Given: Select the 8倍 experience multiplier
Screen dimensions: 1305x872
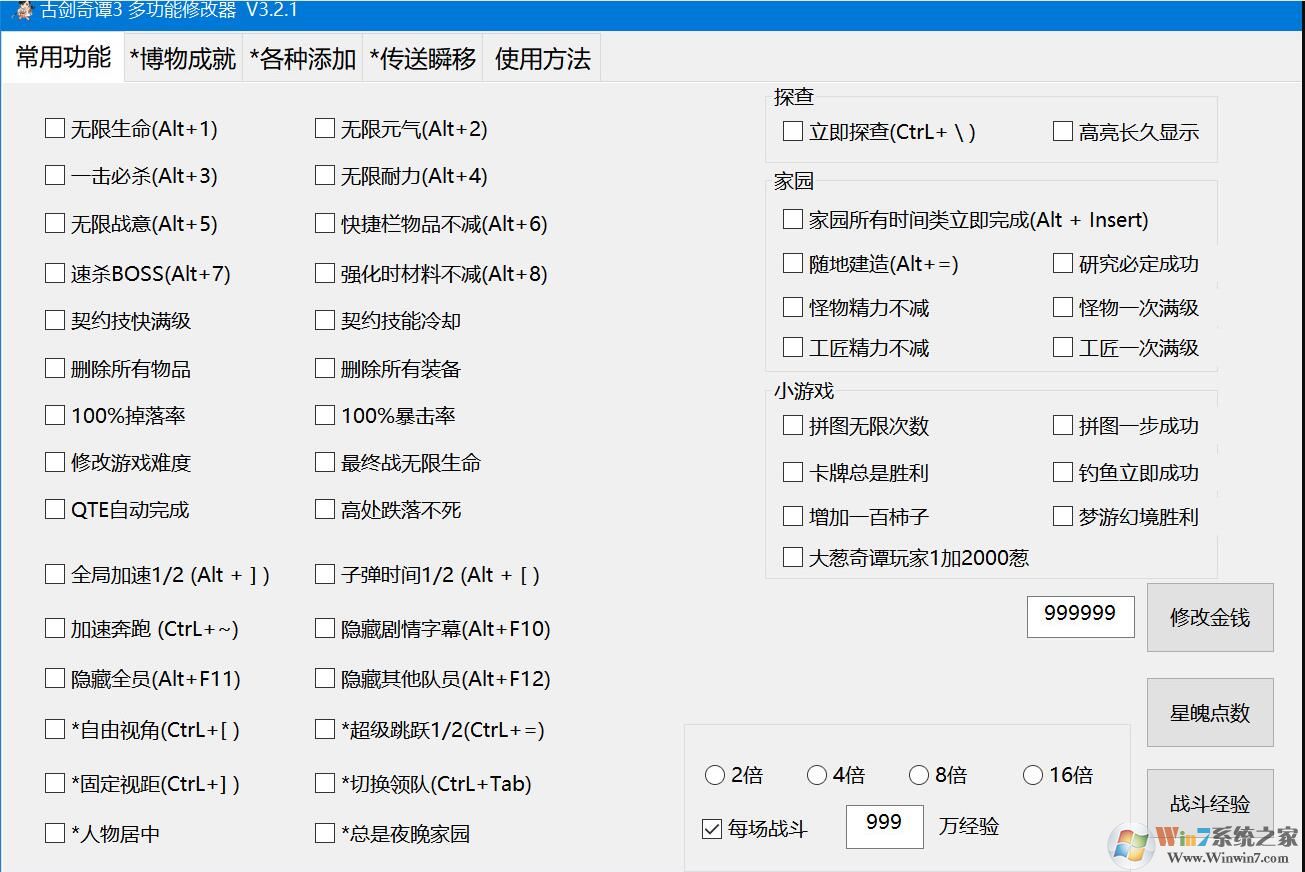Looking at the screenshot, I should tap(919, 774).
